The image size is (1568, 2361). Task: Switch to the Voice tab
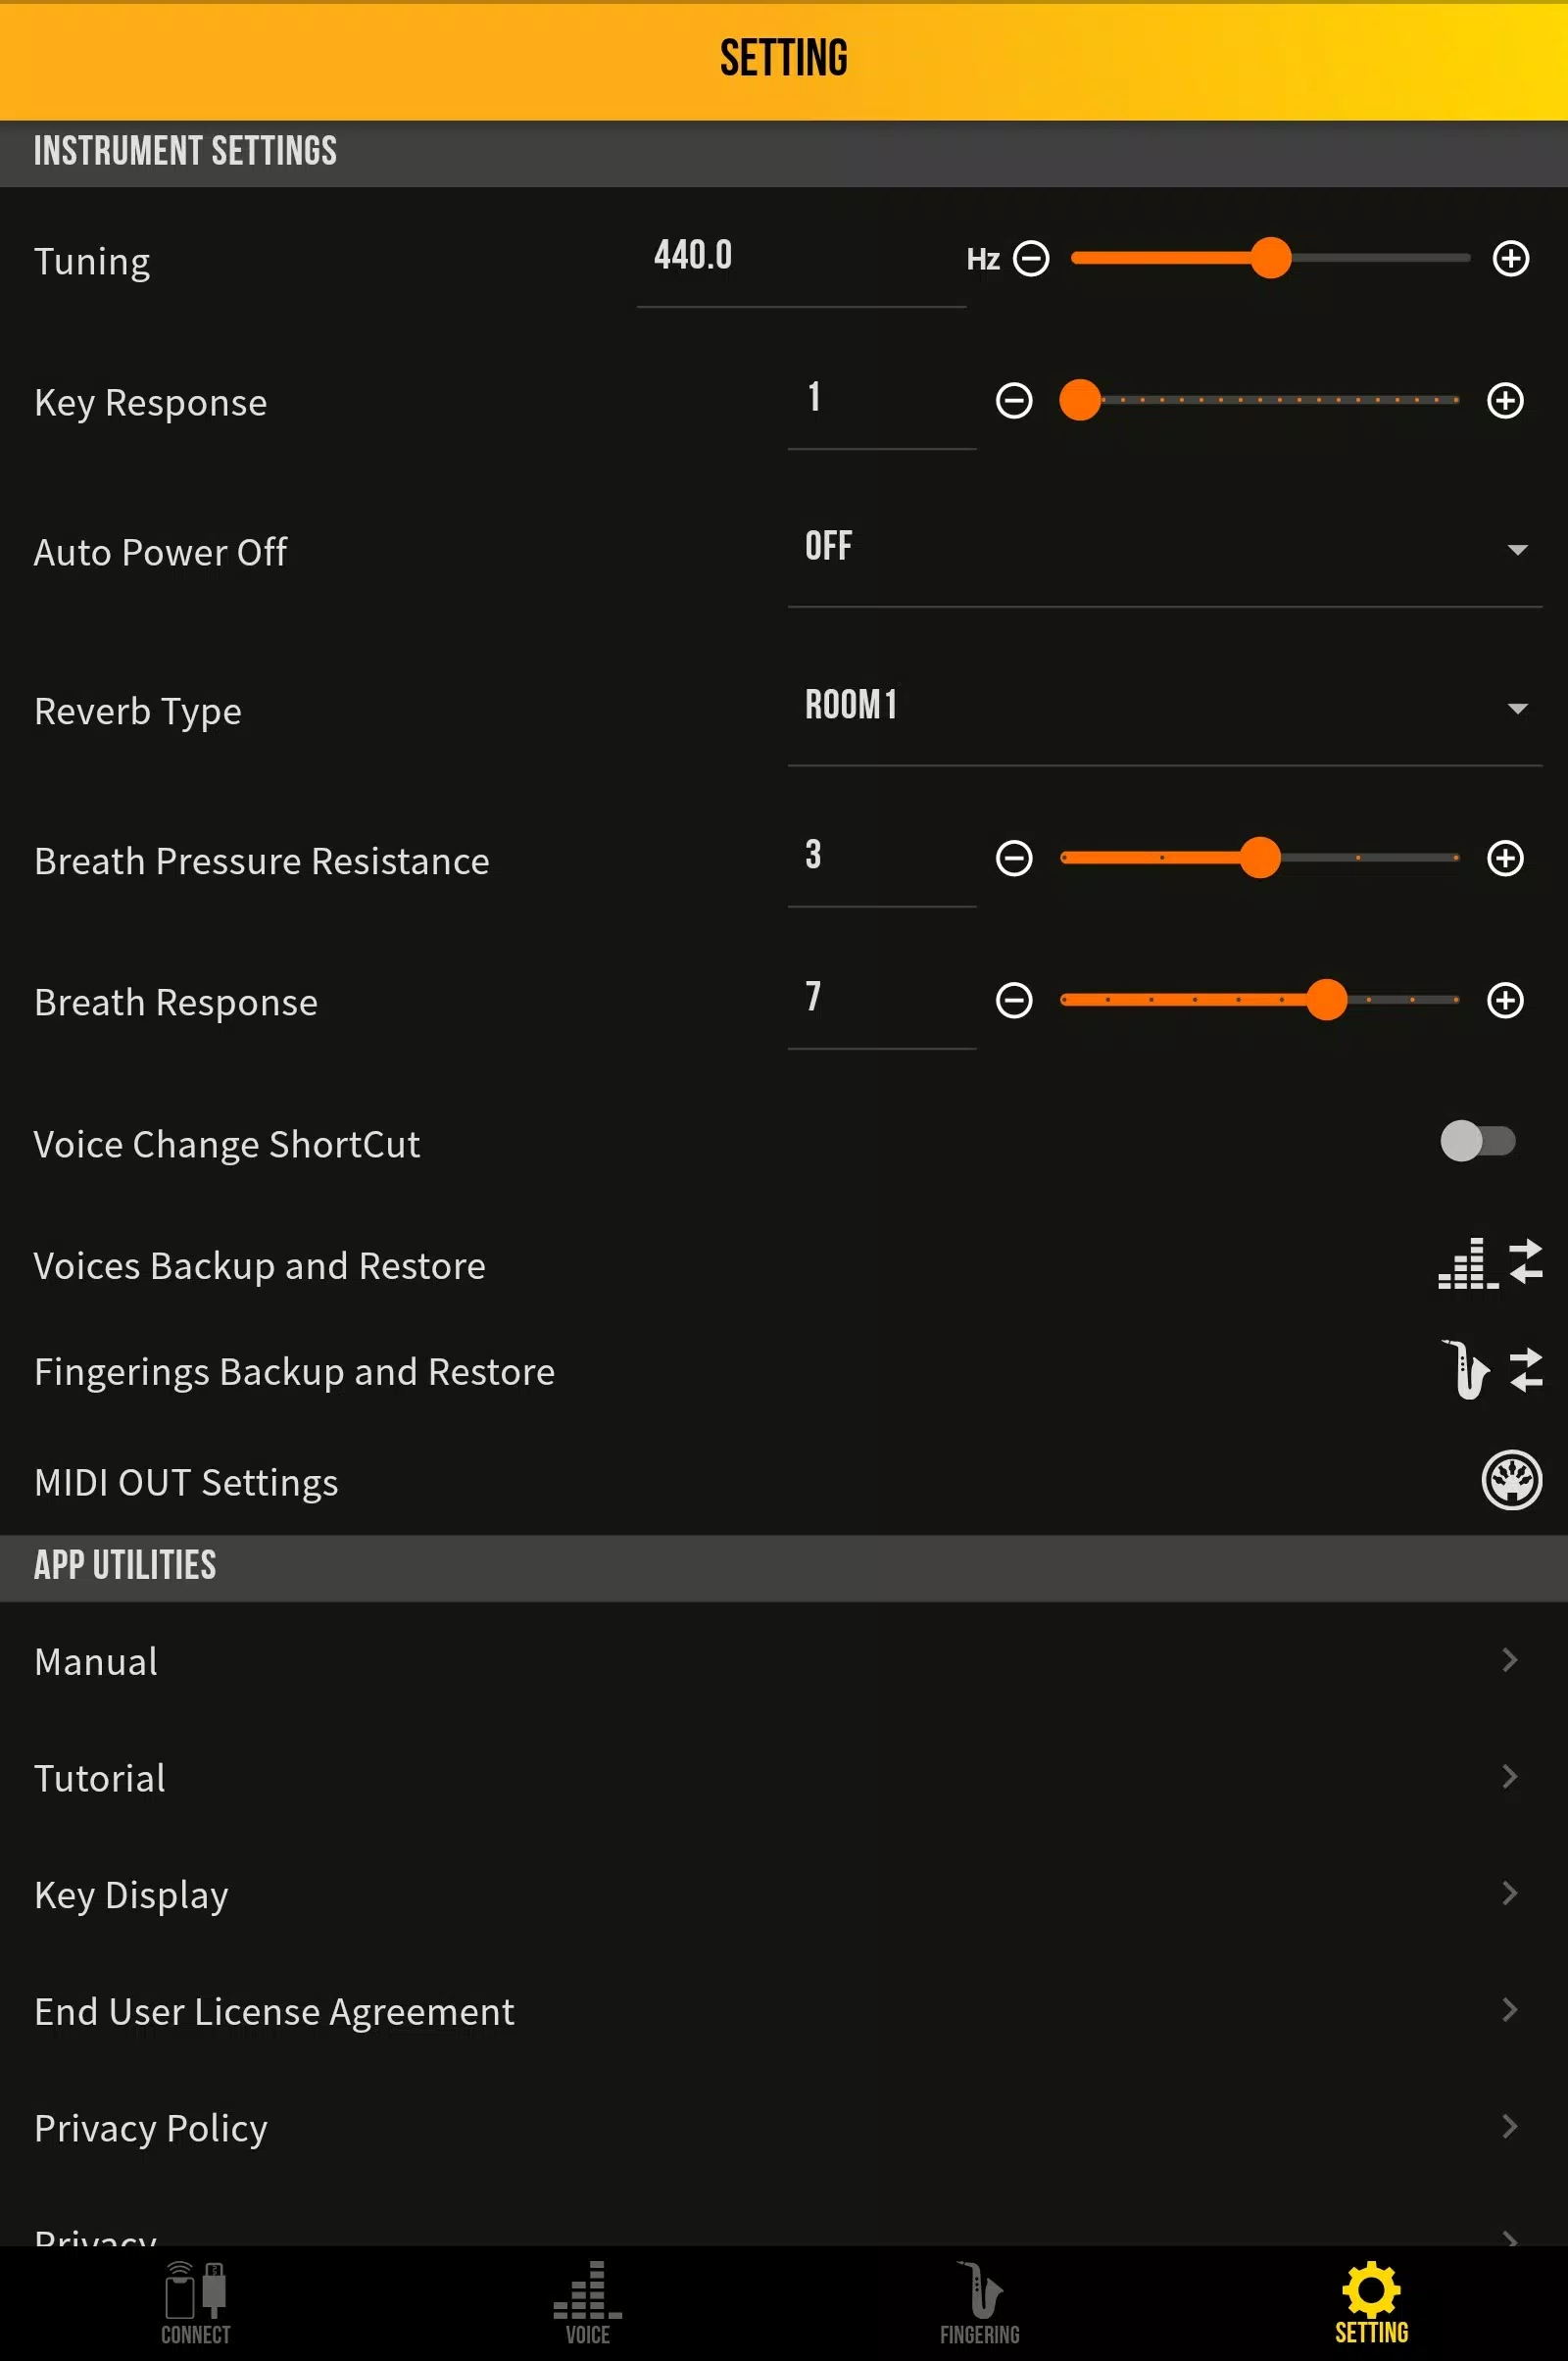pyautogui.click(x=588, y=2304)
